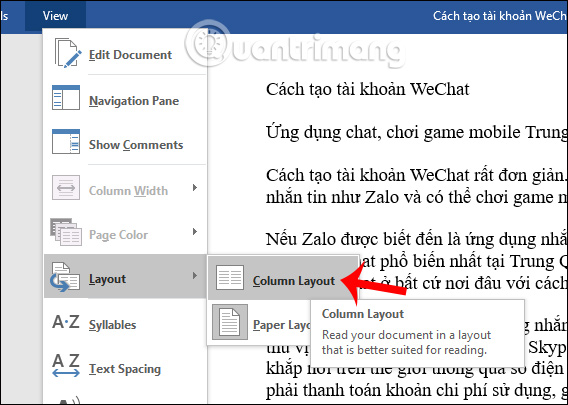Click the Page Color icon
The image size is (568, 405).
66,232
